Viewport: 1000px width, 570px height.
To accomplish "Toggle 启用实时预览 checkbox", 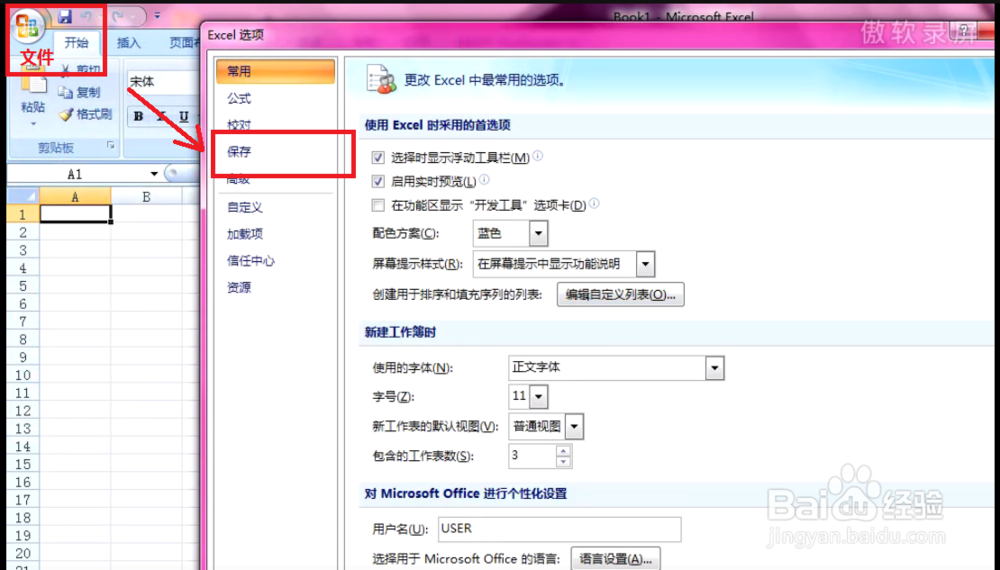I will [x=378, y=181].
